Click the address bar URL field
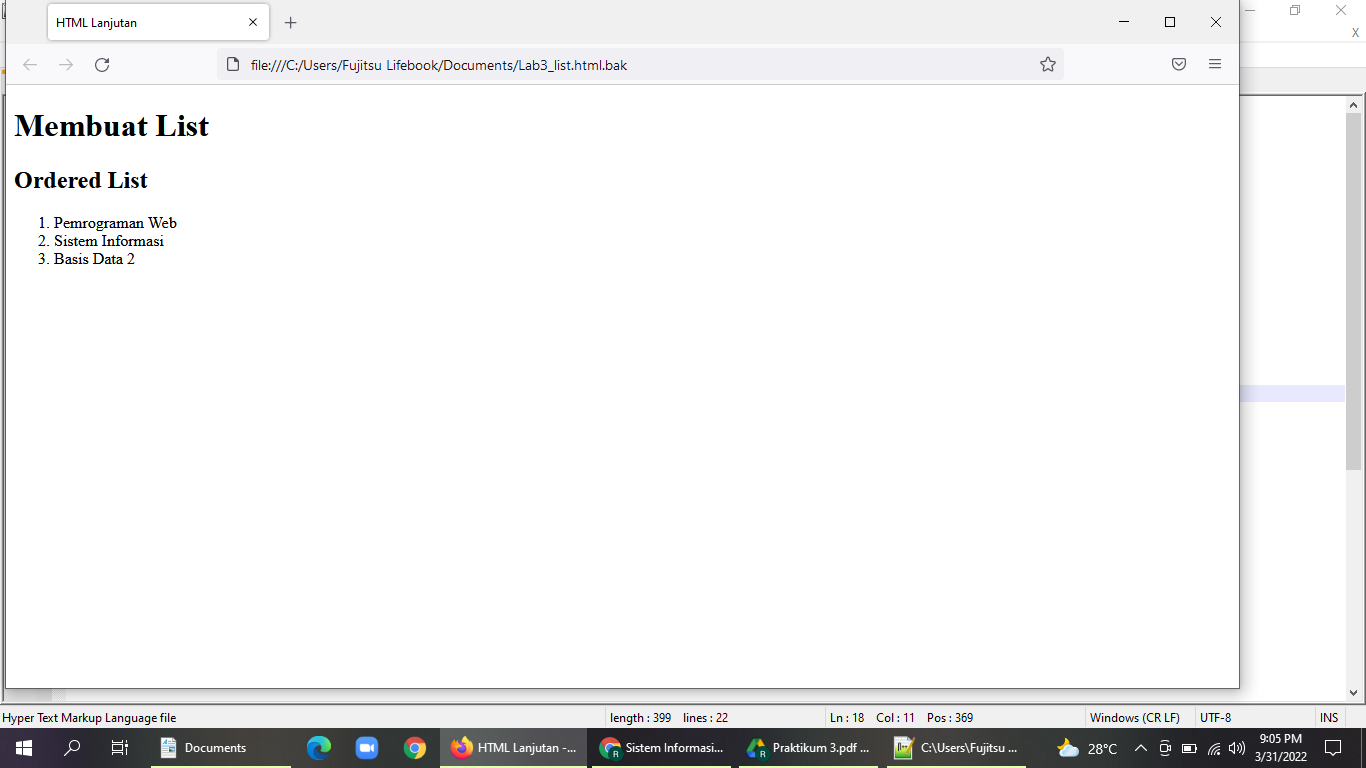 640,65
